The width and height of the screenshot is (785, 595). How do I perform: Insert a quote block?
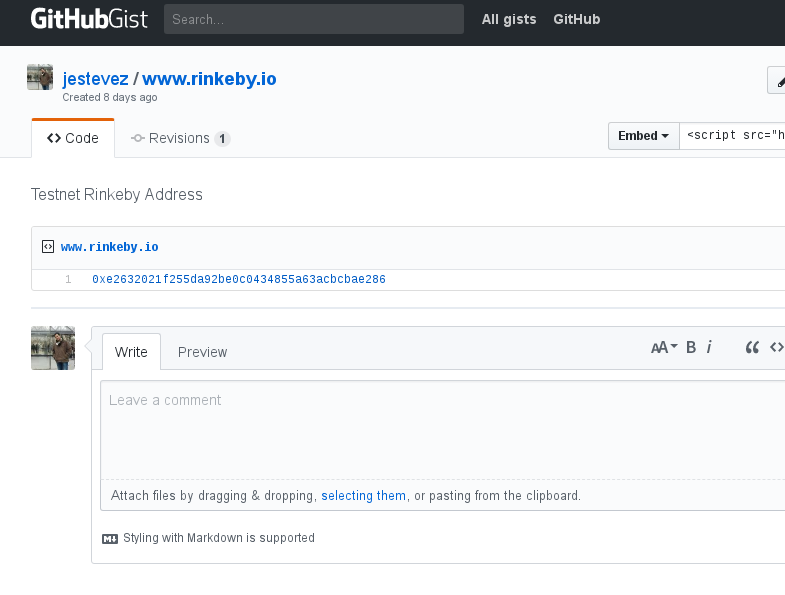click(x=752, y=348)
